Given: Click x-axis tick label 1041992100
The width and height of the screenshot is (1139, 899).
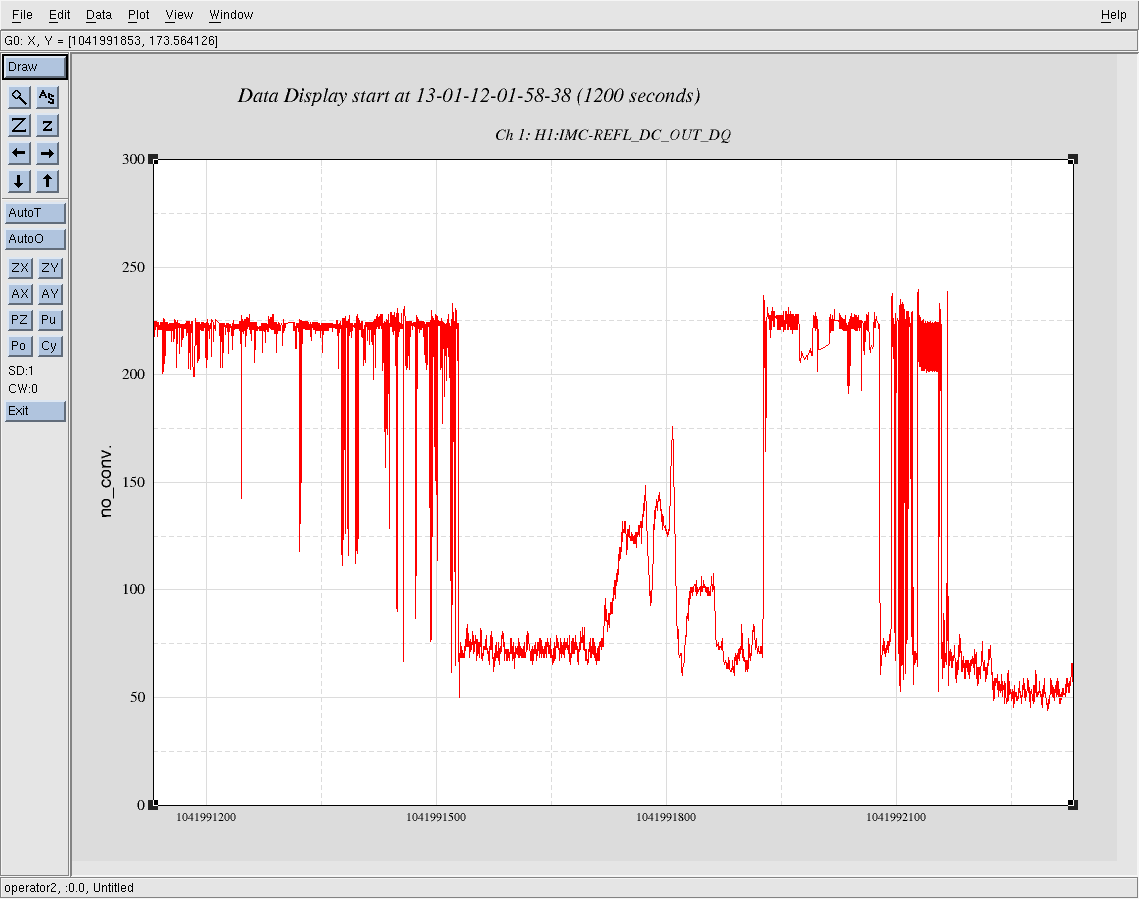Looking at the screenshot, I should pyautogui.click(x=896, y=818).
